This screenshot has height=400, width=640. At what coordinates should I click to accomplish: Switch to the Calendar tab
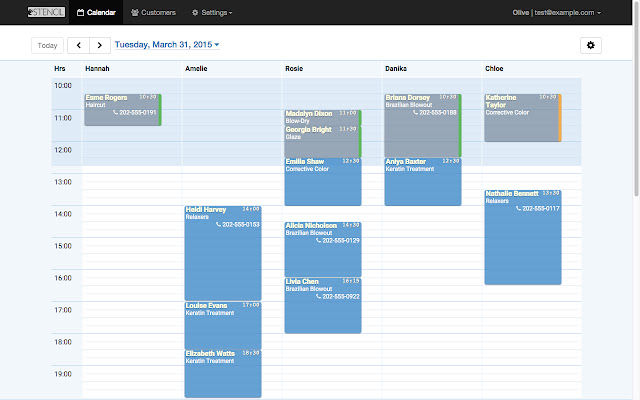pos(96,13)
